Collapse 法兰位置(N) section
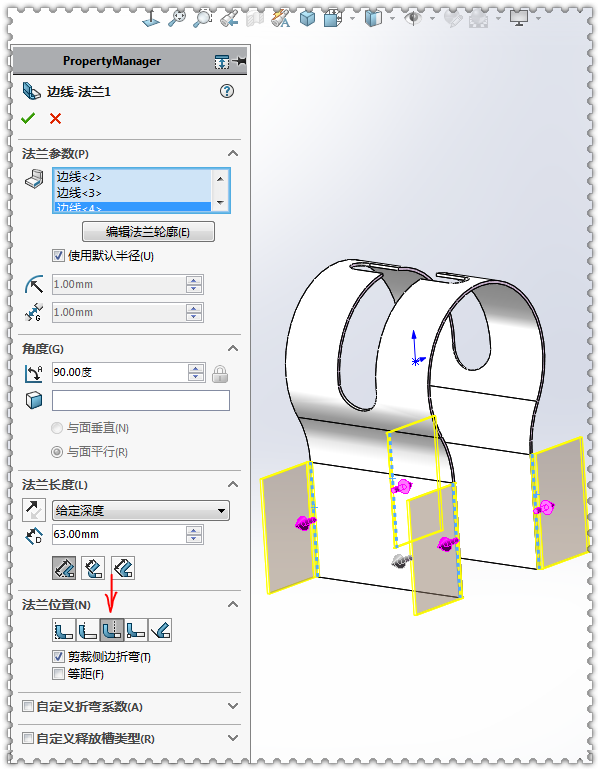Screen dimensions: 600x771 (x=233, y=604)
